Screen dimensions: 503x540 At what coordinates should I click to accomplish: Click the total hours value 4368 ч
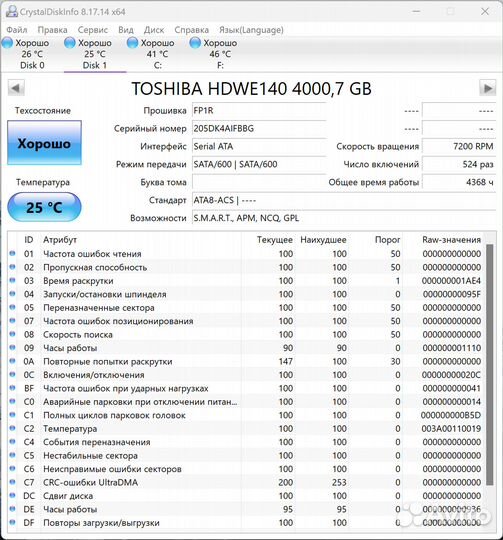point(459,183)
